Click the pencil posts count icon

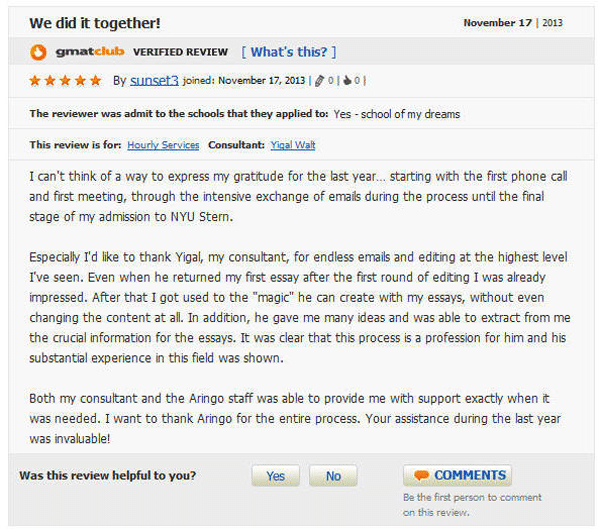pos(319,81)
